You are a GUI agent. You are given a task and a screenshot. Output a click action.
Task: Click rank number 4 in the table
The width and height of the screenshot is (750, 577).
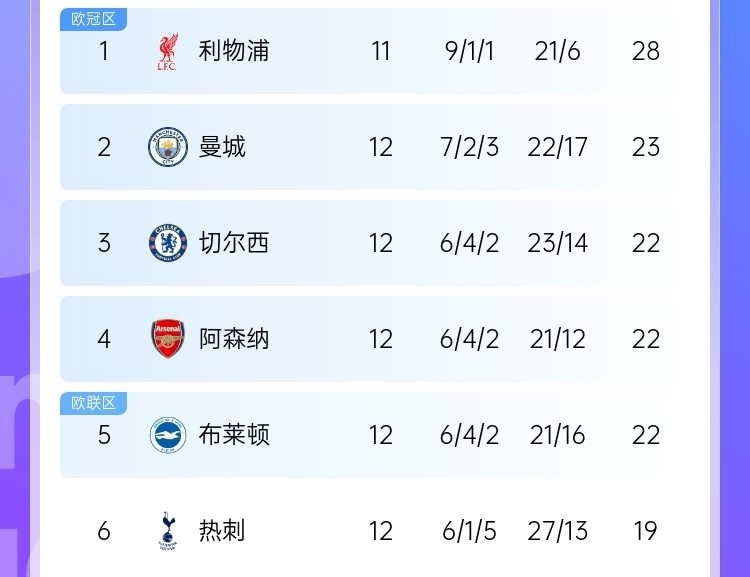click(x=104, y=339)
